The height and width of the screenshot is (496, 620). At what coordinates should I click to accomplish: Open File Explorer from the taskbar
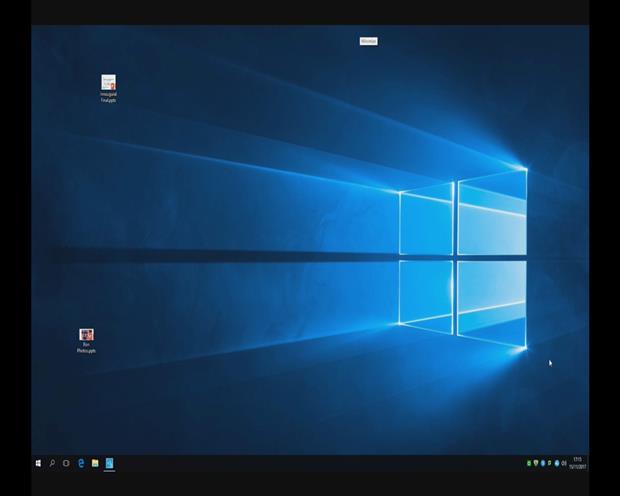point(95,463)
